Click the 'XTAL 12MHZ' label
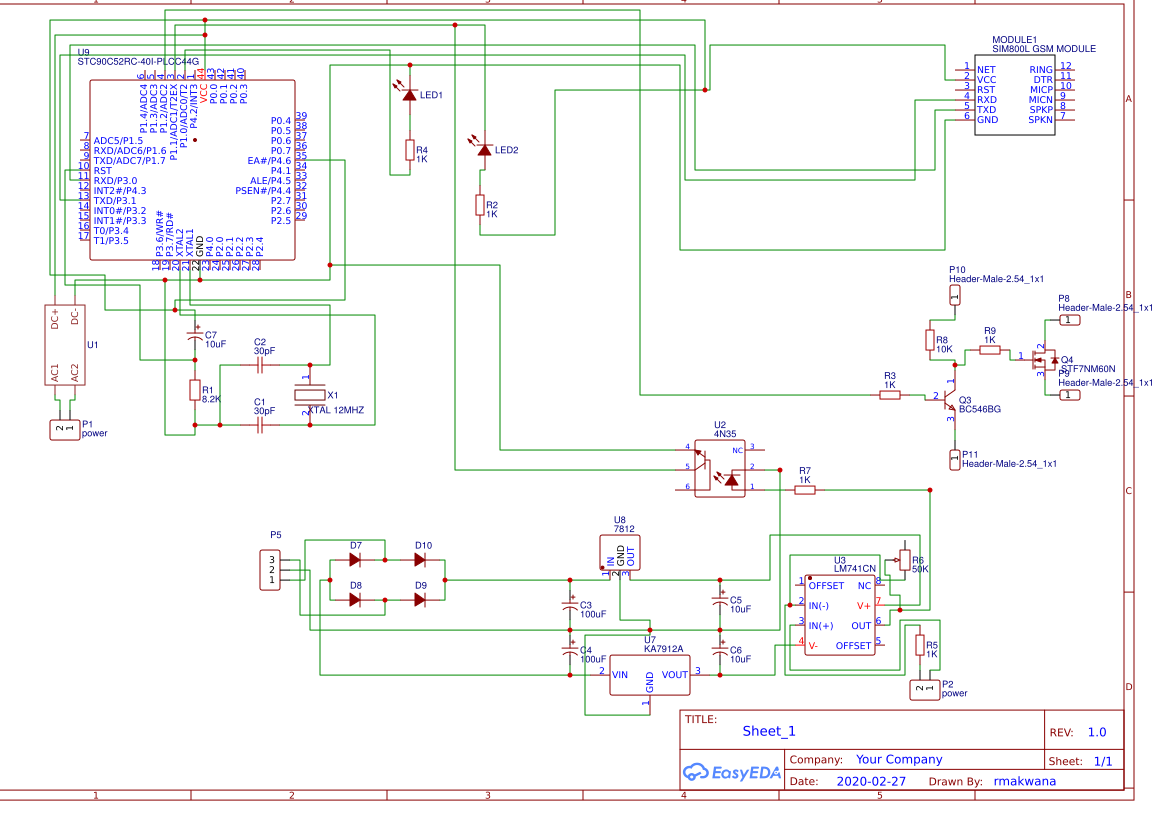This screenshot has height=832, width=1169. coord(336,410)
